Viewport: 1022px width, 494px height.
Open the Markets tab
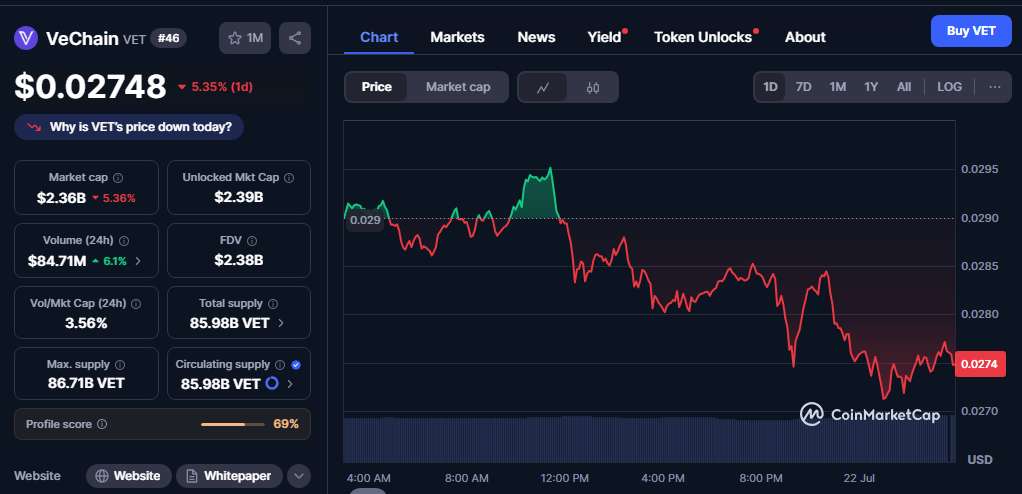[457, 37]
